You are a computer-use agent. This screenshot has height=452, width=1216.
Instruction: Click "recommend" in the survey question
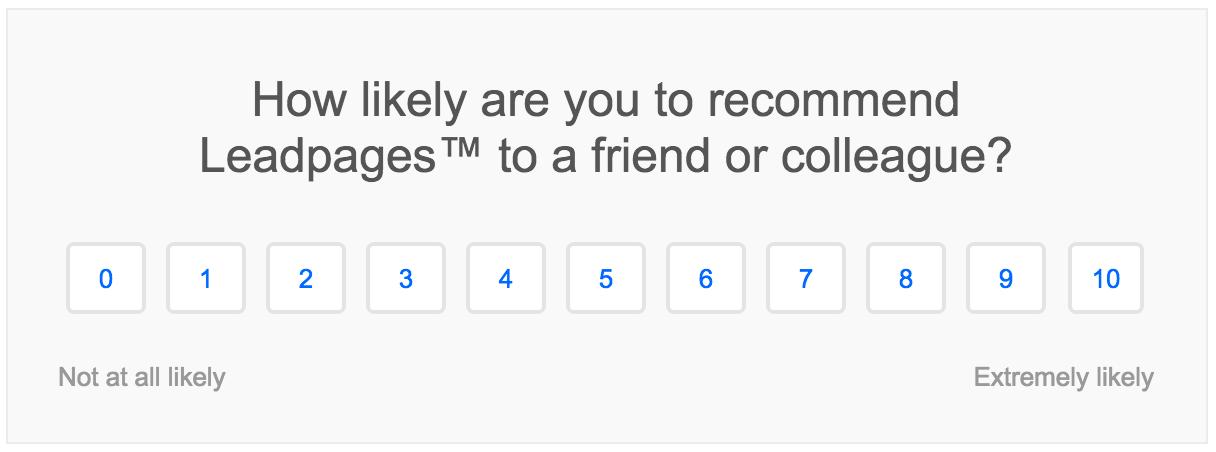(x=833, y=100)
